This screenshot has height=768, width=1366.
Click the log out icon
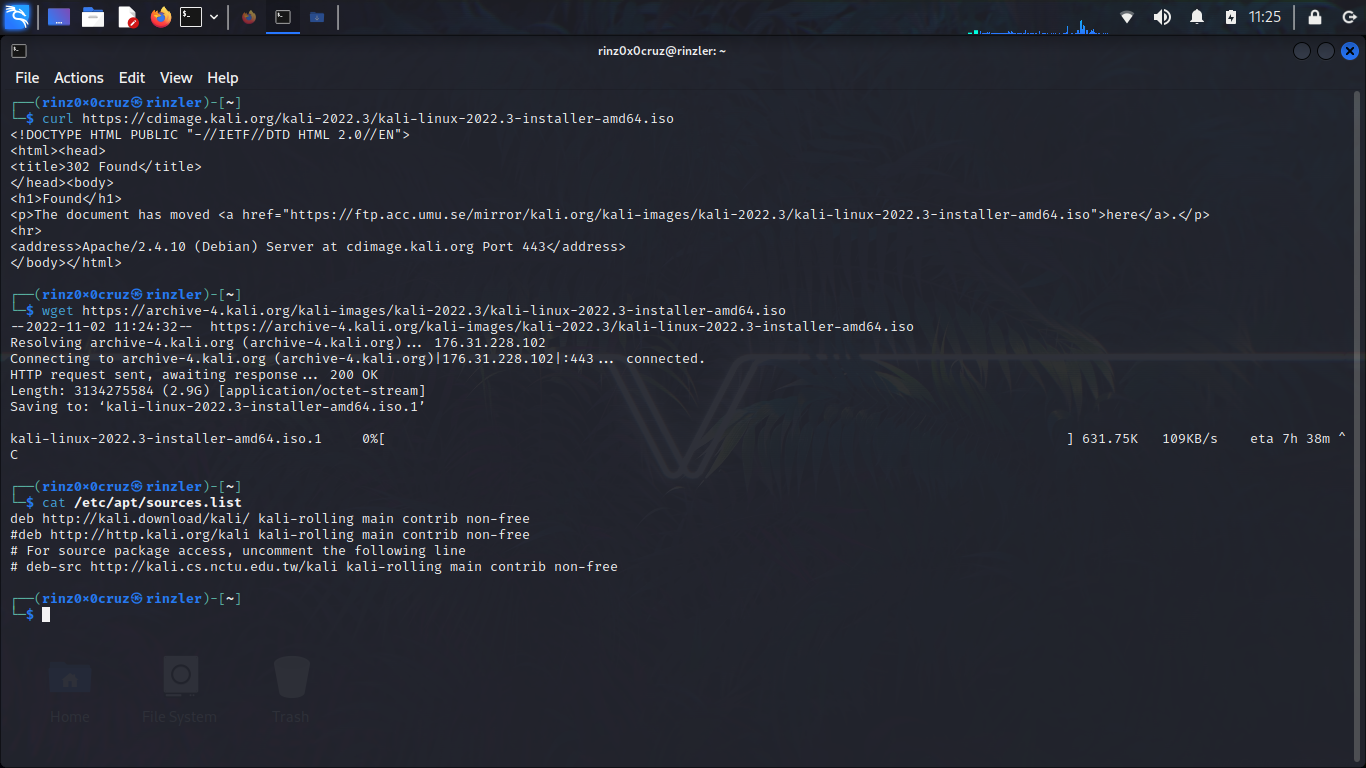pyautogui.click(x=1348, y=17)
